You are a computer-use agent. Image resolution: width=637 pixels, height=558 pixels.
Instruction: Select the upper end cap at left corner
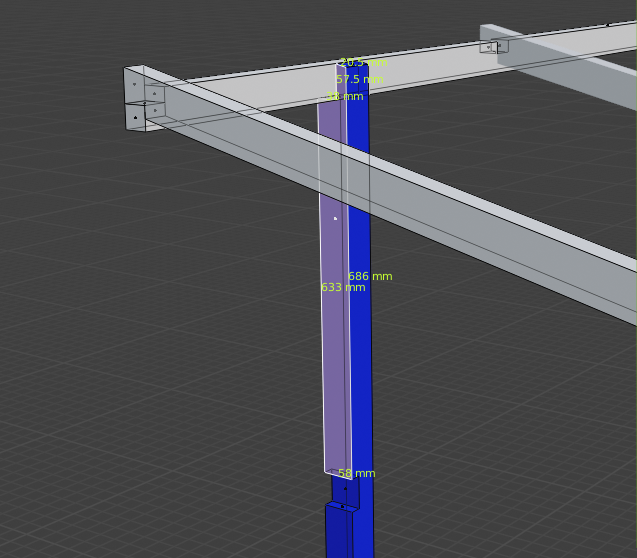pos(134,84)
